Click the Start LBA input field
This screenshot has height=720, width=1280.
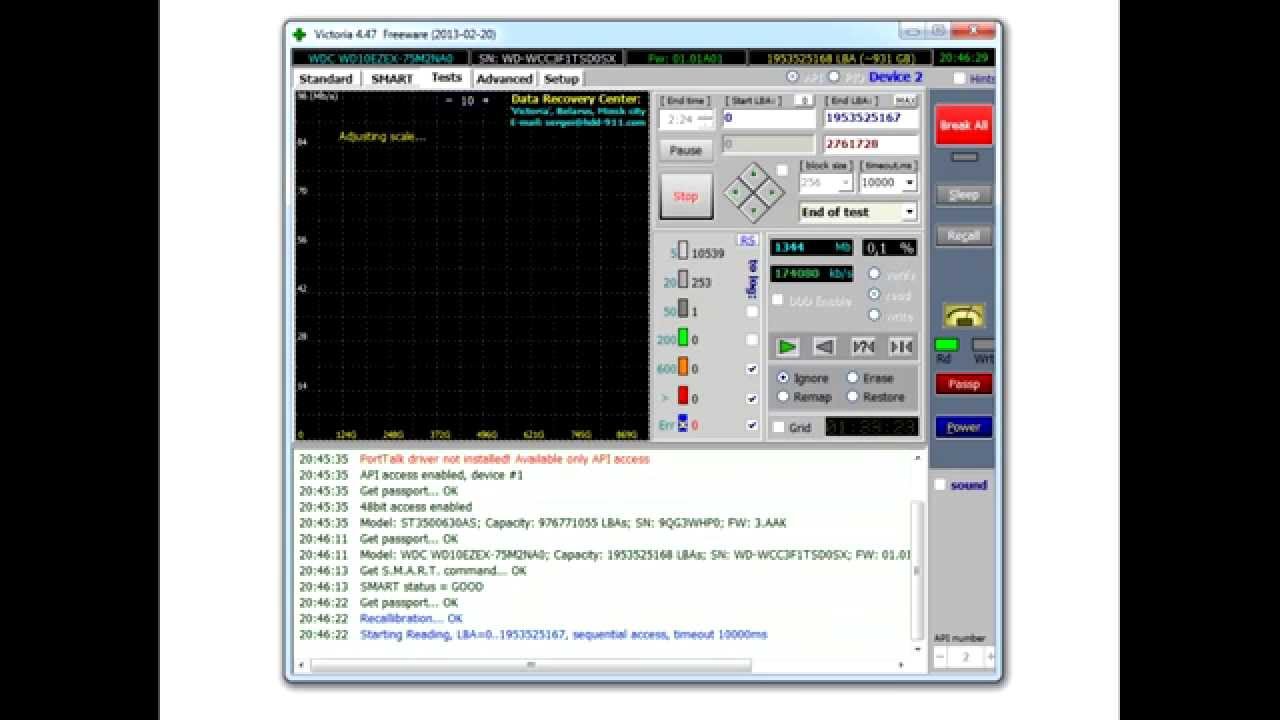[769, 118]
